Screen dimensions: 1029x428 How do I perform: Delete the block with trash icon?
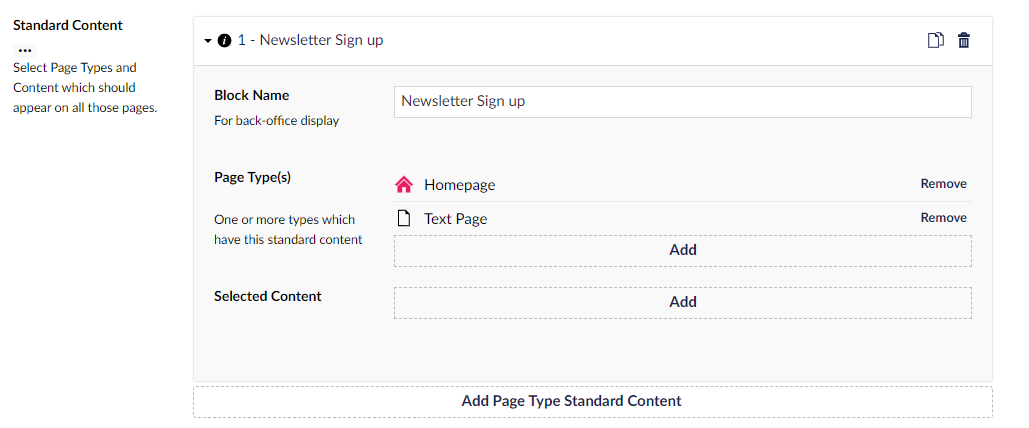pos(963,40)
